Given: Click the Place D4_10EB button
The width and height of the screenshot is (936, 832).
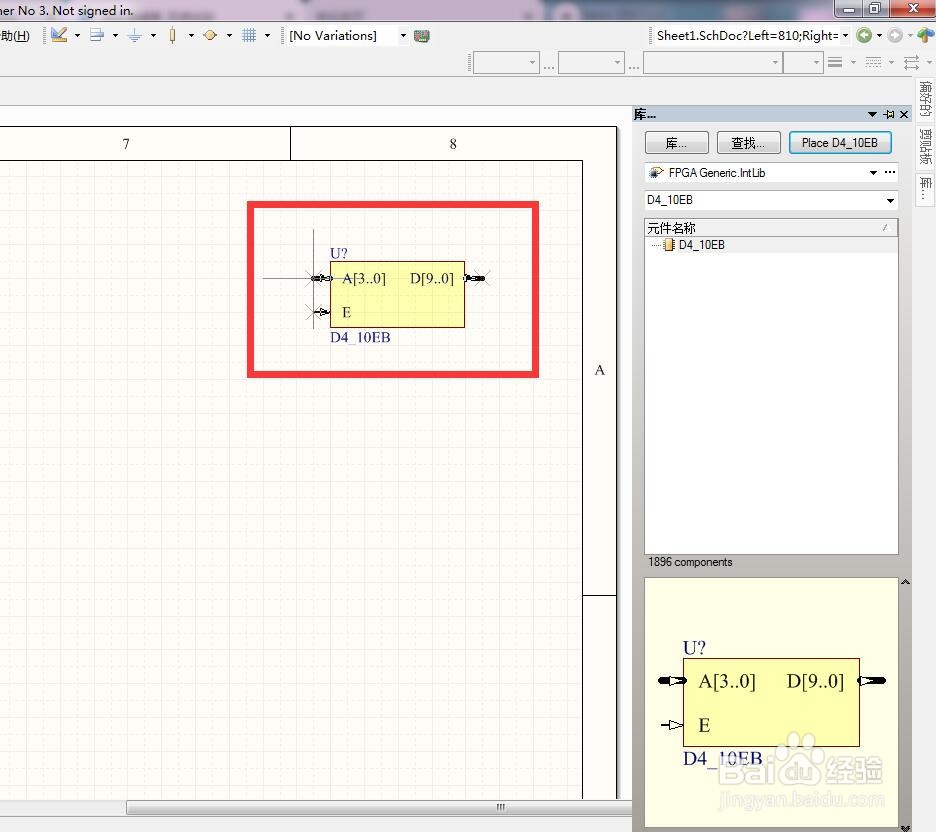Looking at the screenshot, I should click(840, 143).
